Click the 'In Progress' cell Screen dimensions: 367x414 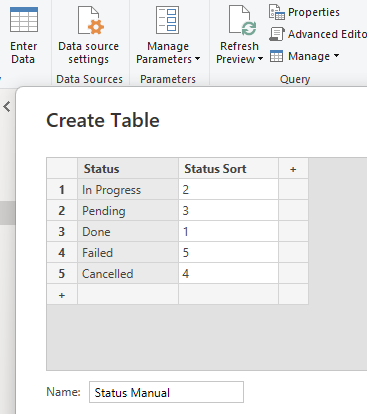(128, 190)
